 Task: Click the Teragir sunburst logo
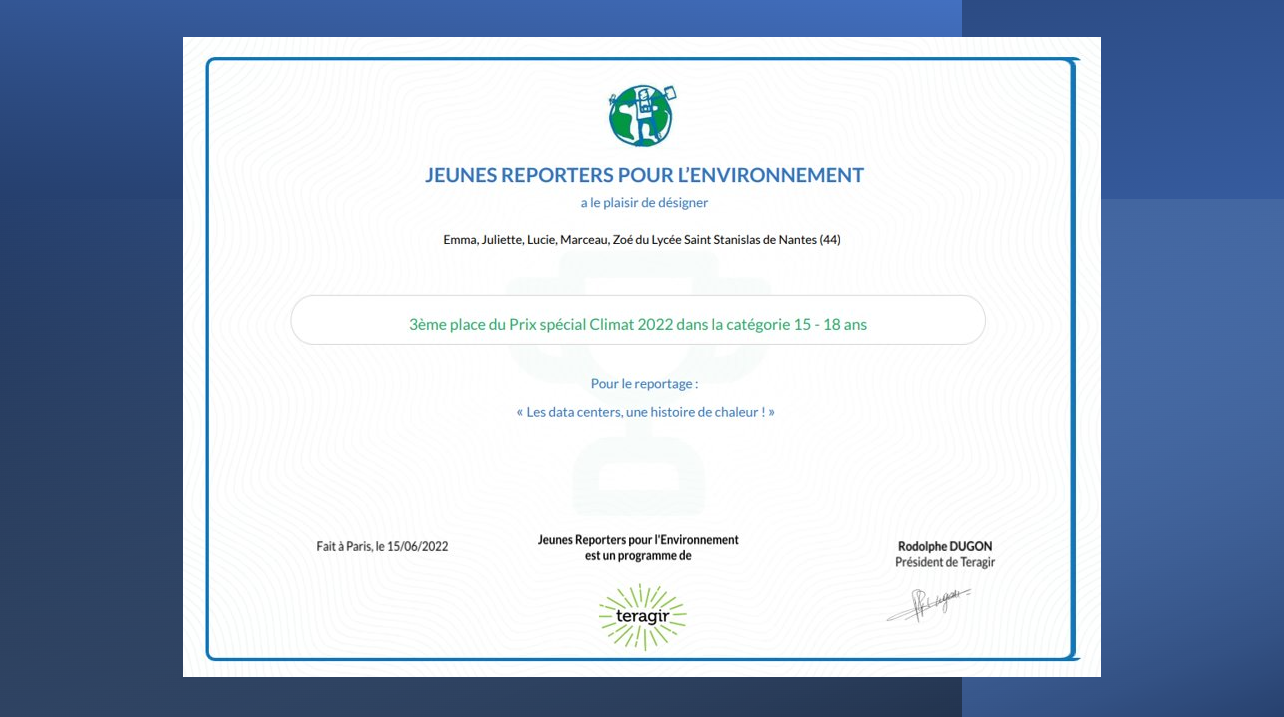tap(642, 617)
